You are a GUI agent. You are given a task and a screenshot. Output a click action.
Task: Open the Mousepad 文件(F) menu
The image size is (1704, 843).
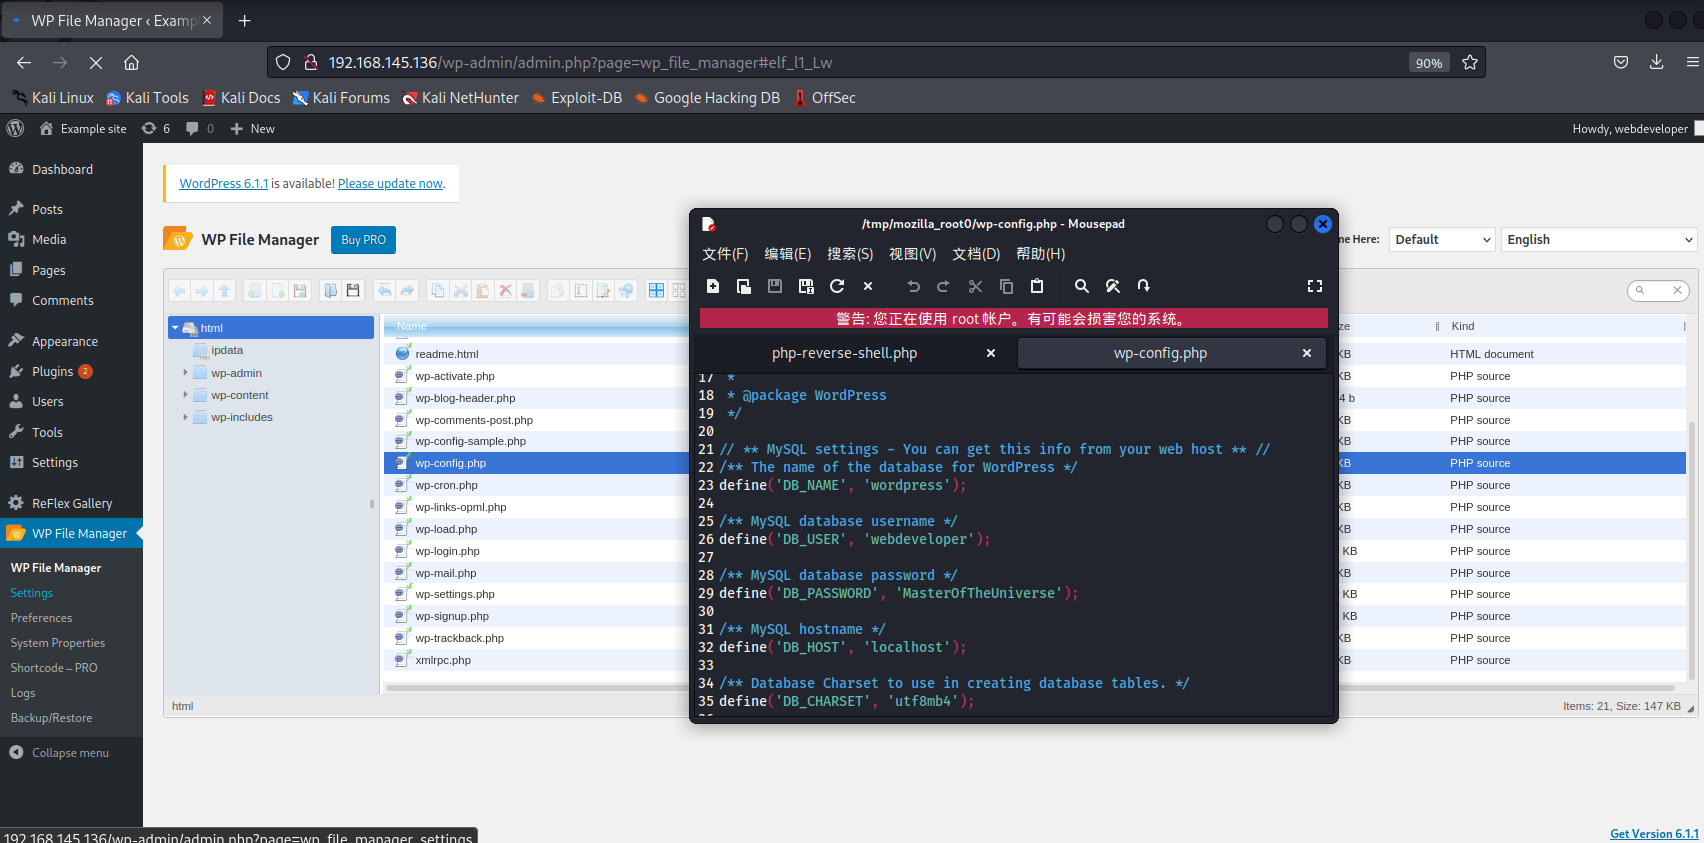click(x=725, y=254)
